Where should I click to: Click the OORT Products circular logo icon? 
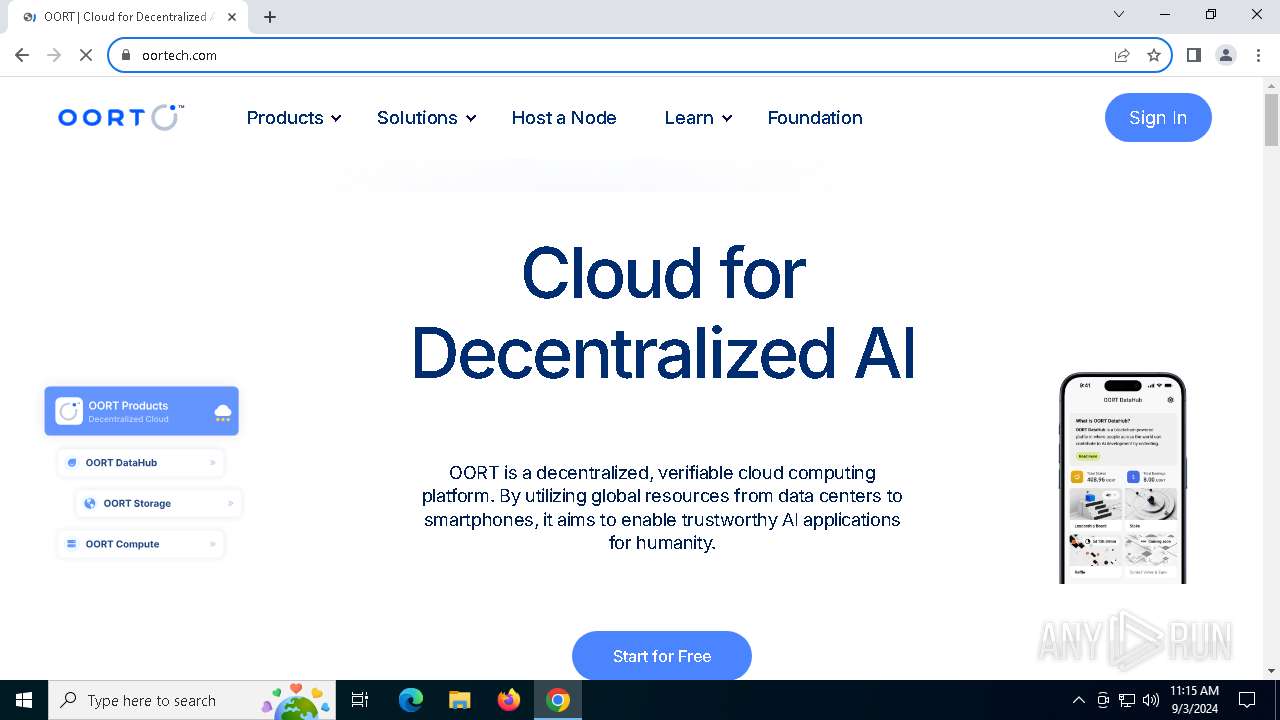[x=69, y=411]
